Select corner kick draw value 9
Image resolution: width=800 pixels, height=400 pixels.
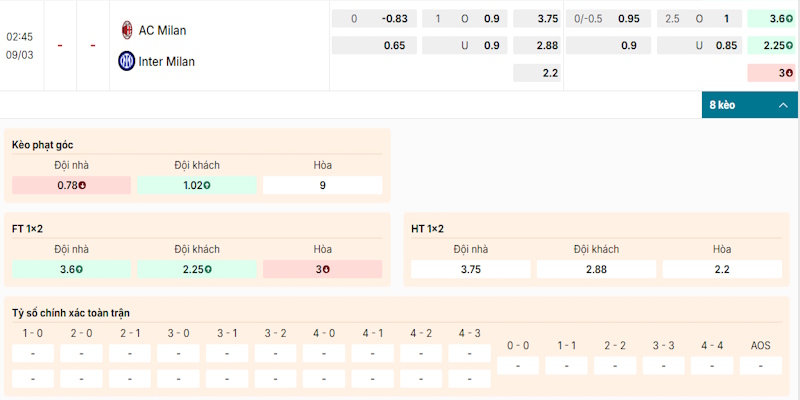point(322,185)
